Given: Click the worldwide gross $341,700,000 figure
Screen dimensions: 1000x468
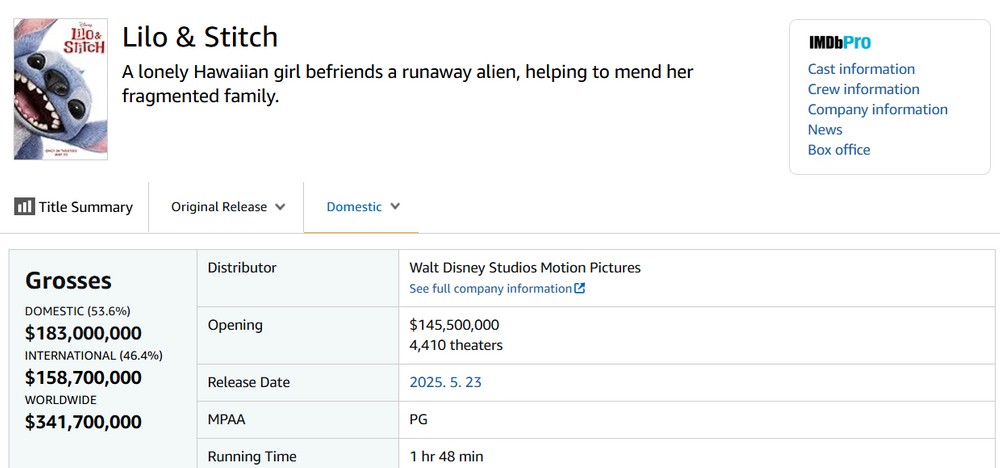Looking at the screenshot, I should [84, 422].
